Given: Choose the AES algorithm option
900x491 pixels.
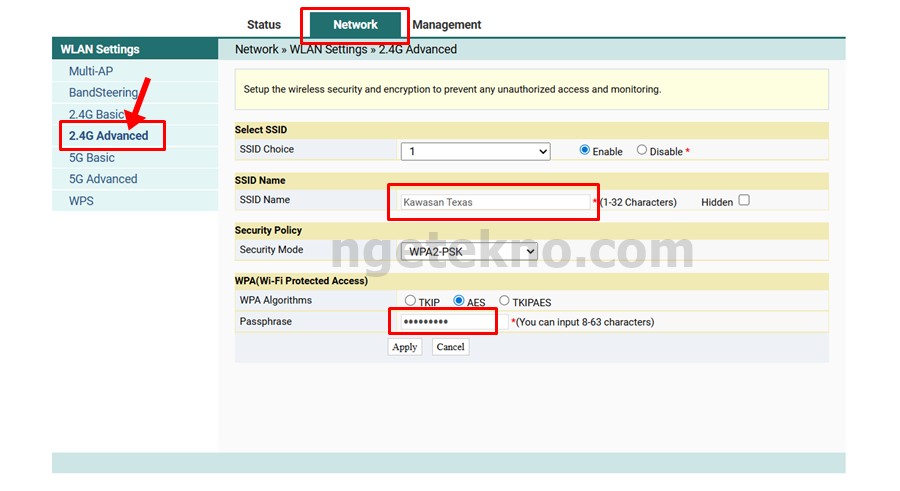Looking at the screenshot, I should click(x=459, y=301).
